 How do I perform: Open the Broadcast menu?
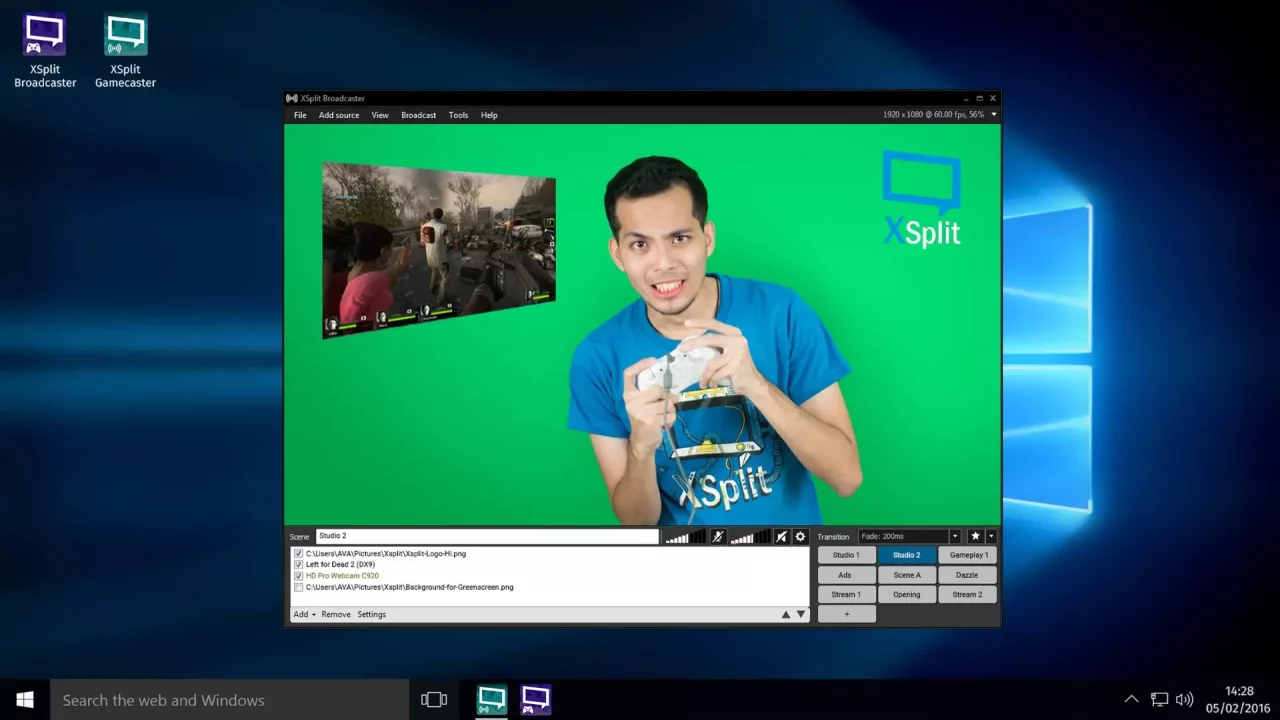pyautogui.click(x=418, y=115)
